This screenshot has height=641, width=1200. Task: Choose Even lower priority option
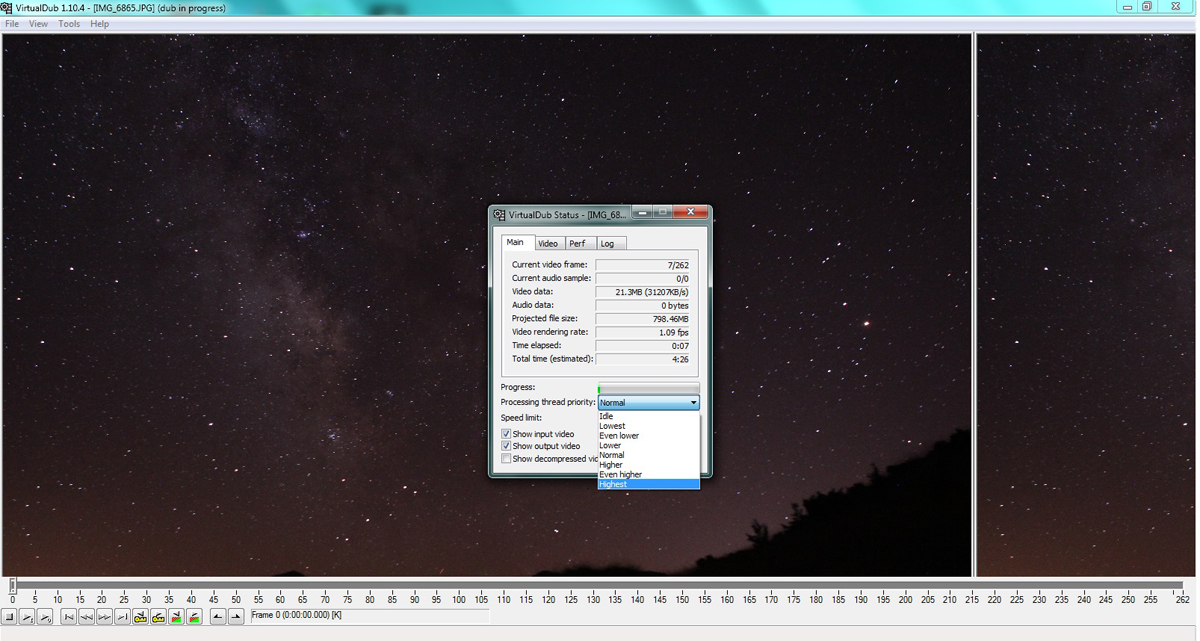point(649,436)
